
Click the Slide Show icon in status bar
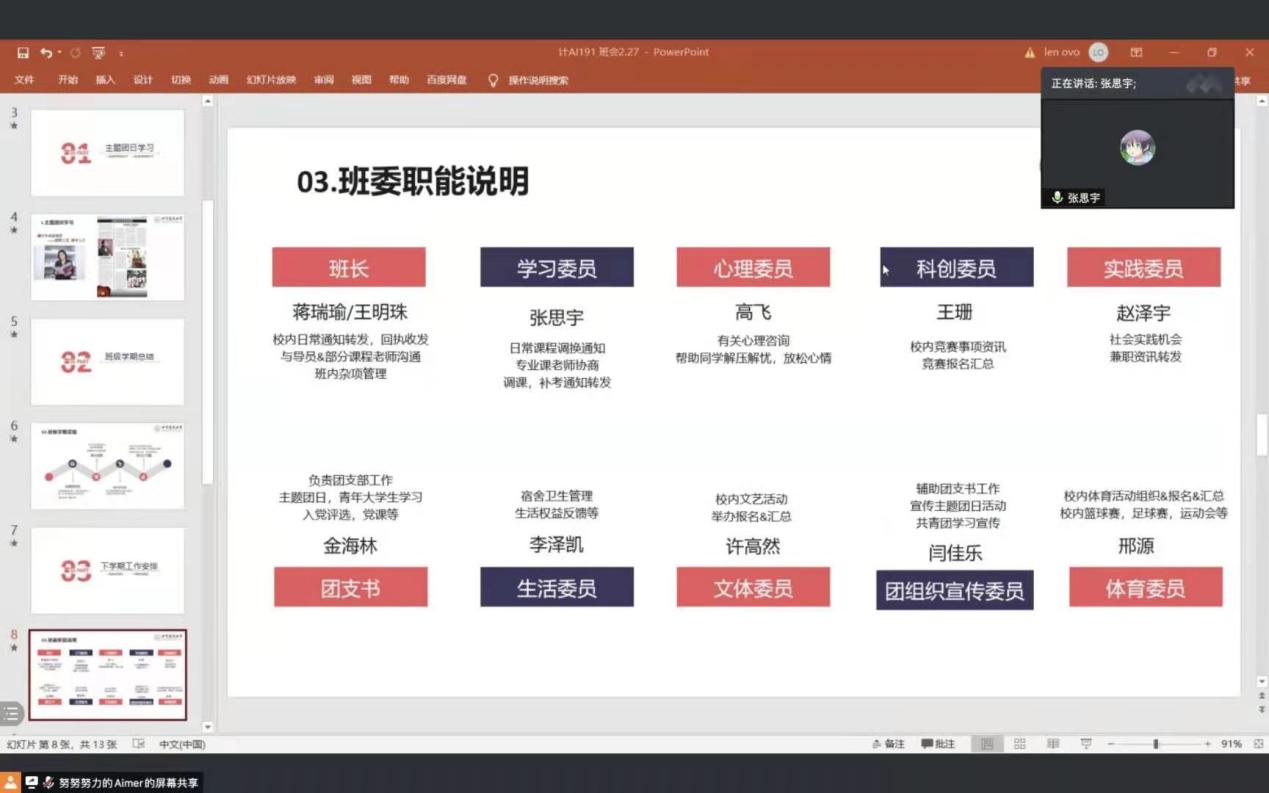pos(1086,744)
